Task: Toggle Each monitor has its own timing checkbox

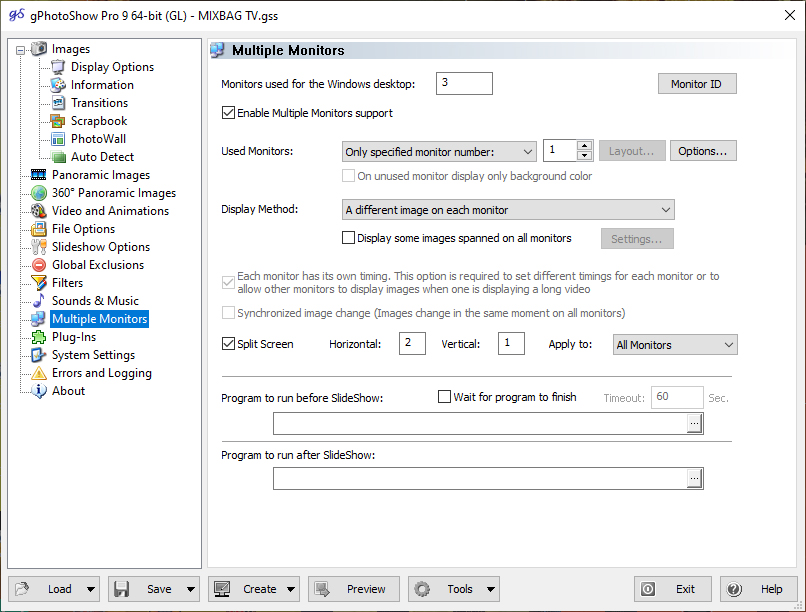Action: (x=228, y=282)
